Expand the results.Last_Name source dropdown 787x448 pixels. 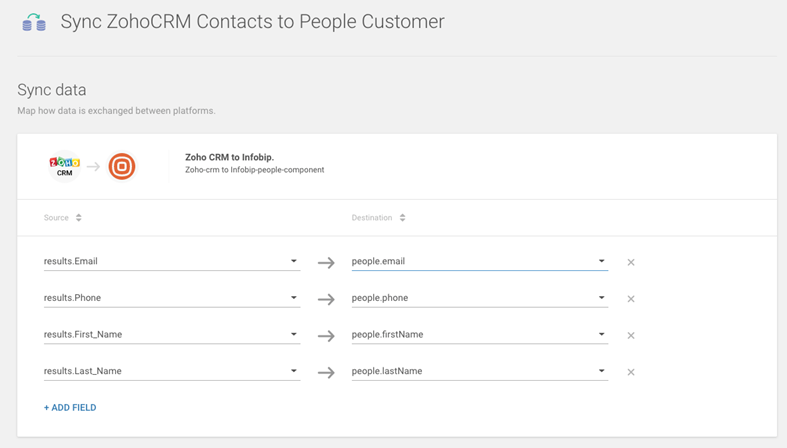(293, 371)
